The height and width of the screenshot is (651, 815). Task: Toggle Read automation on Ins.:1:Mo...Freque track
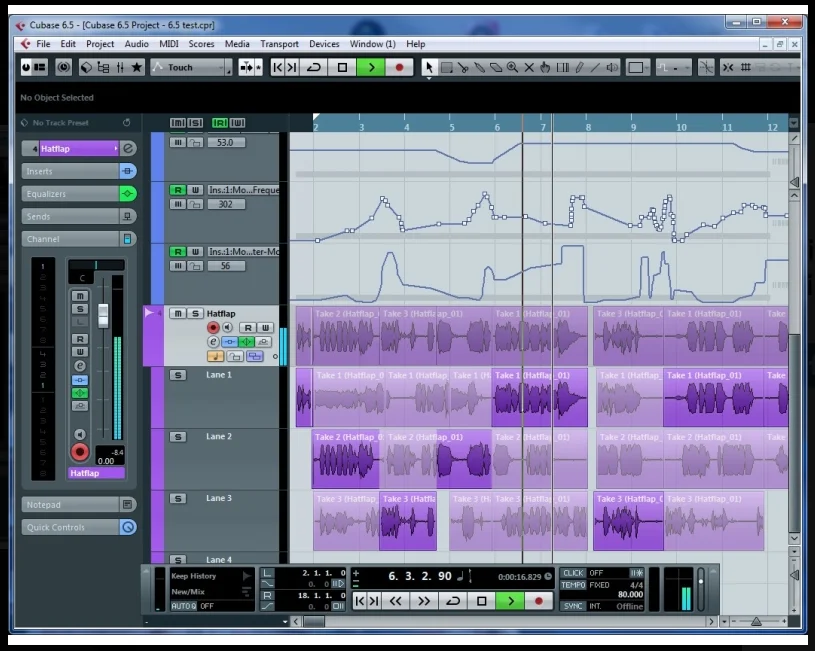pos(178,190)
